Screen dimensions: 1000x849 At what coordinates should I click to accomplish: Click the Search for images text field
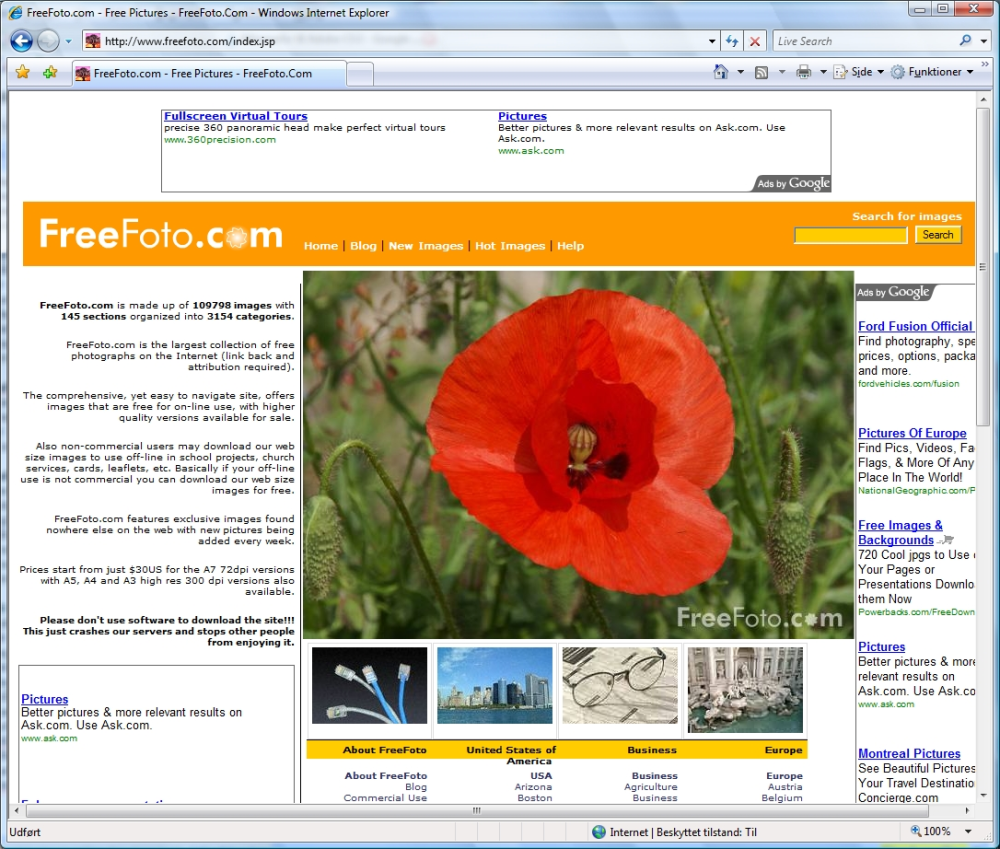850,235
